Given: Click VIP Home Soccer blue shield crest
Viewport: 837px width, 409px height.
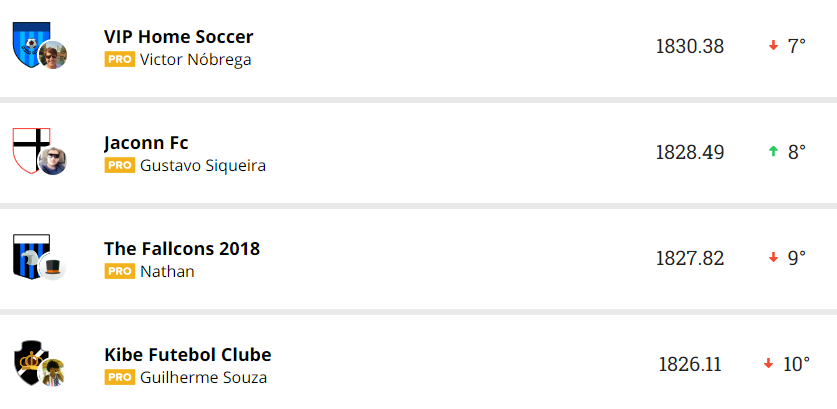Looking at the screenshot, I should point(26,44).
